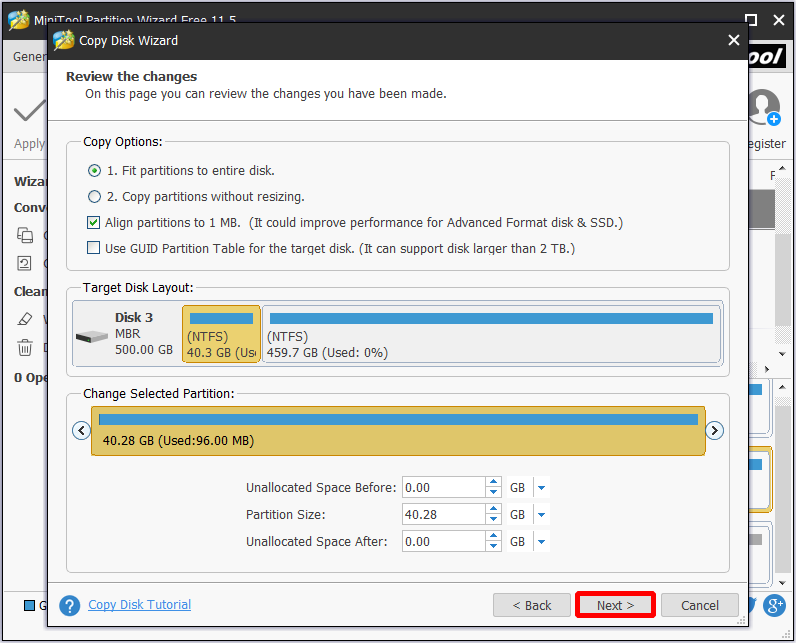Click the Unallocated Space Before field
The height and width of the screenshot is (643, 796).
click(x=444, y=488)
